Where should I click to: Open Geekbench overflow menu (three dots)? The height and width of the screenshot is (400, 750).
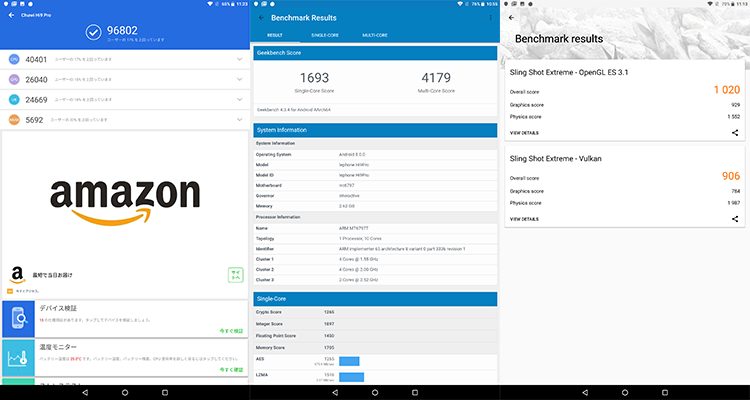point(490,18)
